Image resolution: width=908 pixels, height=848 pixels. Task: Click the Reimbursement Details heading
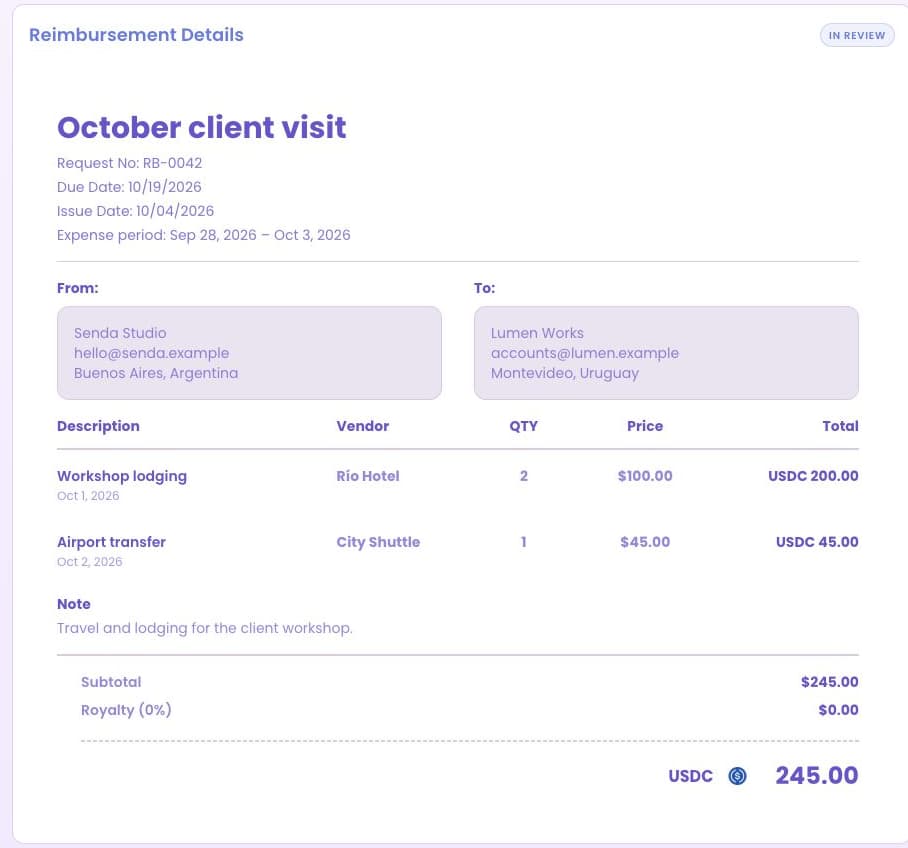(136, 35)
